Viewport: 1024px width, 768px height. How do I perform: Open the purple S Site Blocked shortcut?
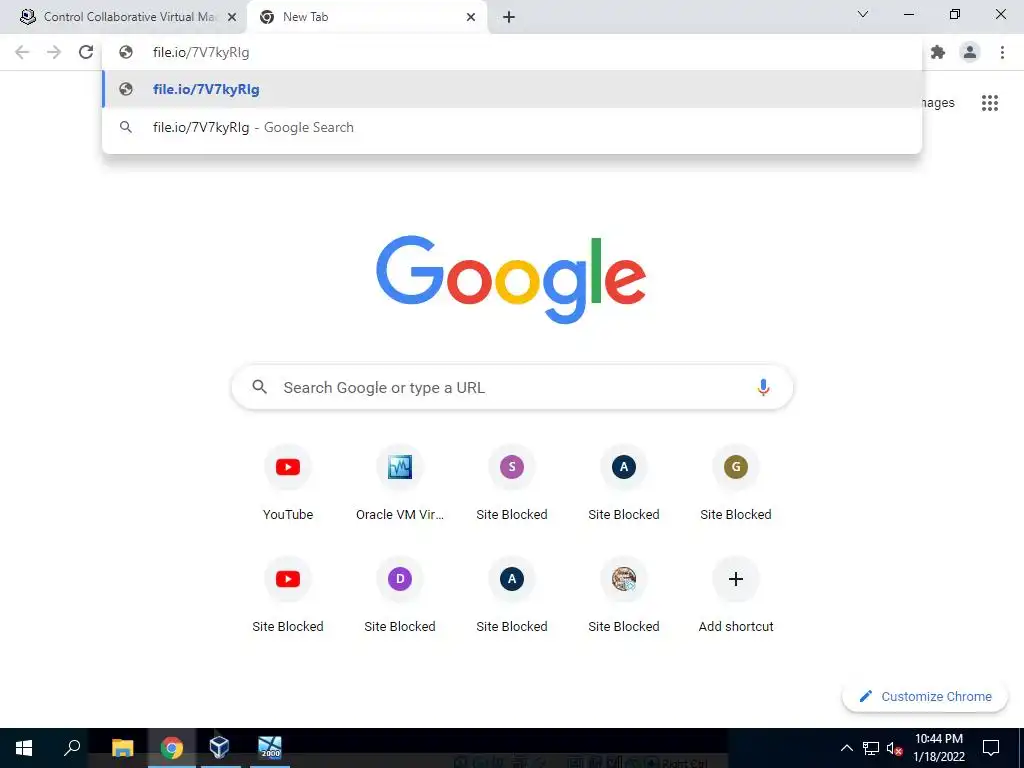tap(512, 483)
